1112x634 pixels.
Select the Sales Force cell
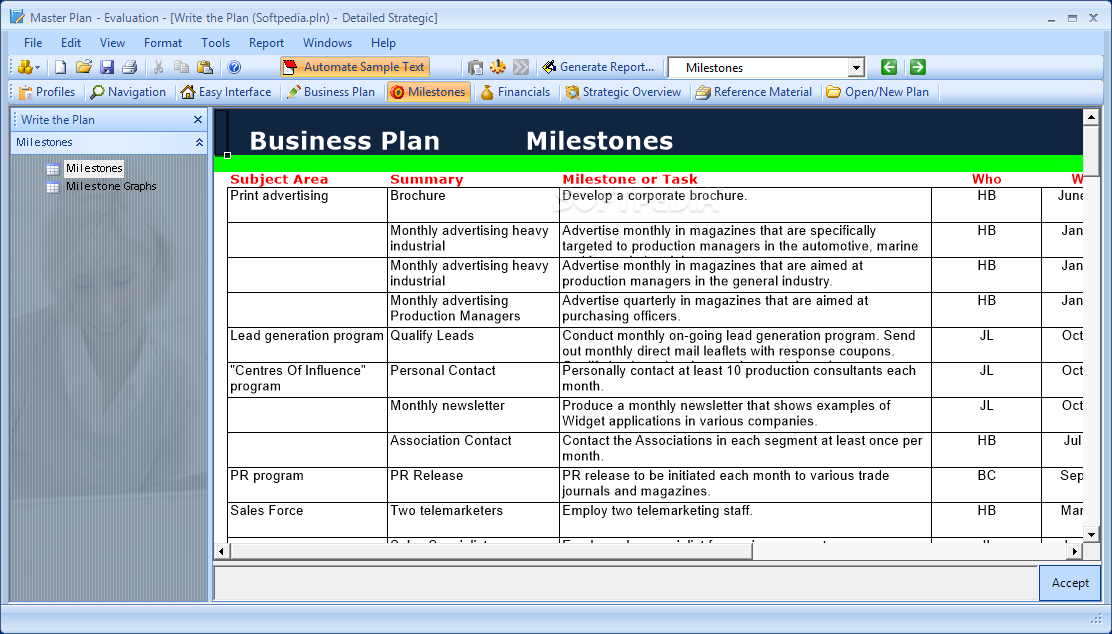(x=307, y=519)
